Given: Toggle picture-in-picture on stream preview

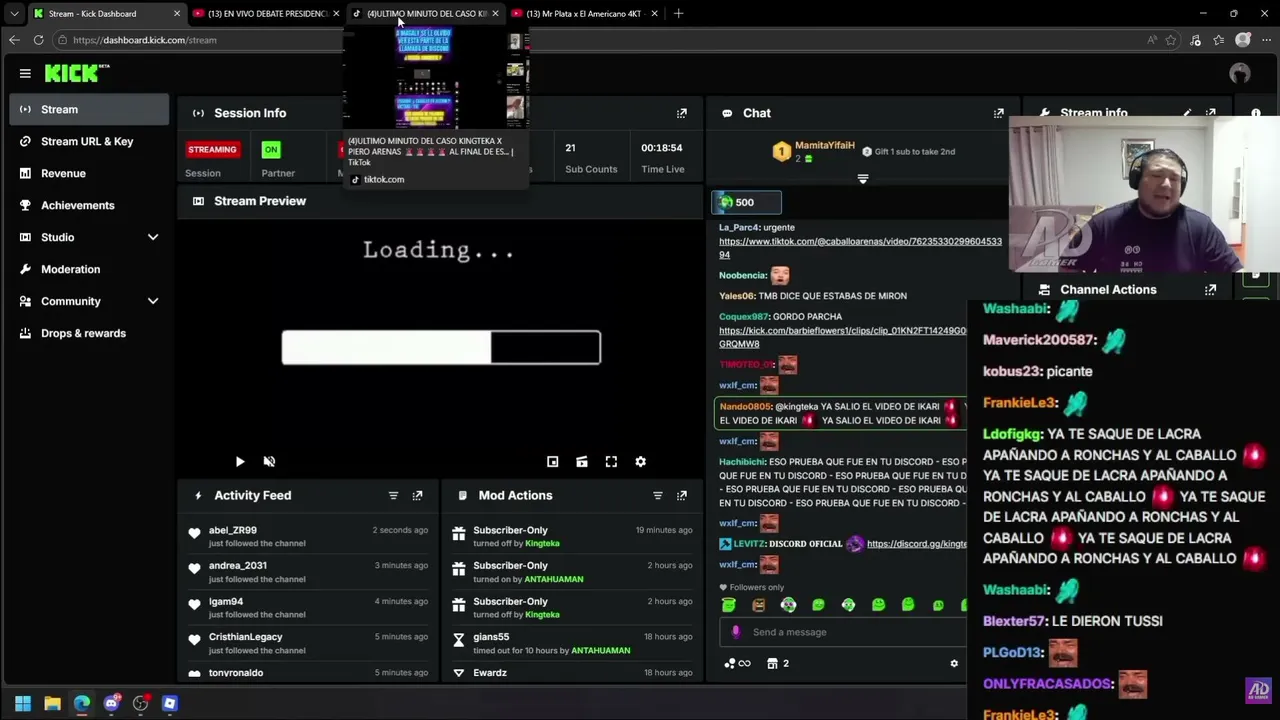Looking at the screenshot, I should (552, 461).
